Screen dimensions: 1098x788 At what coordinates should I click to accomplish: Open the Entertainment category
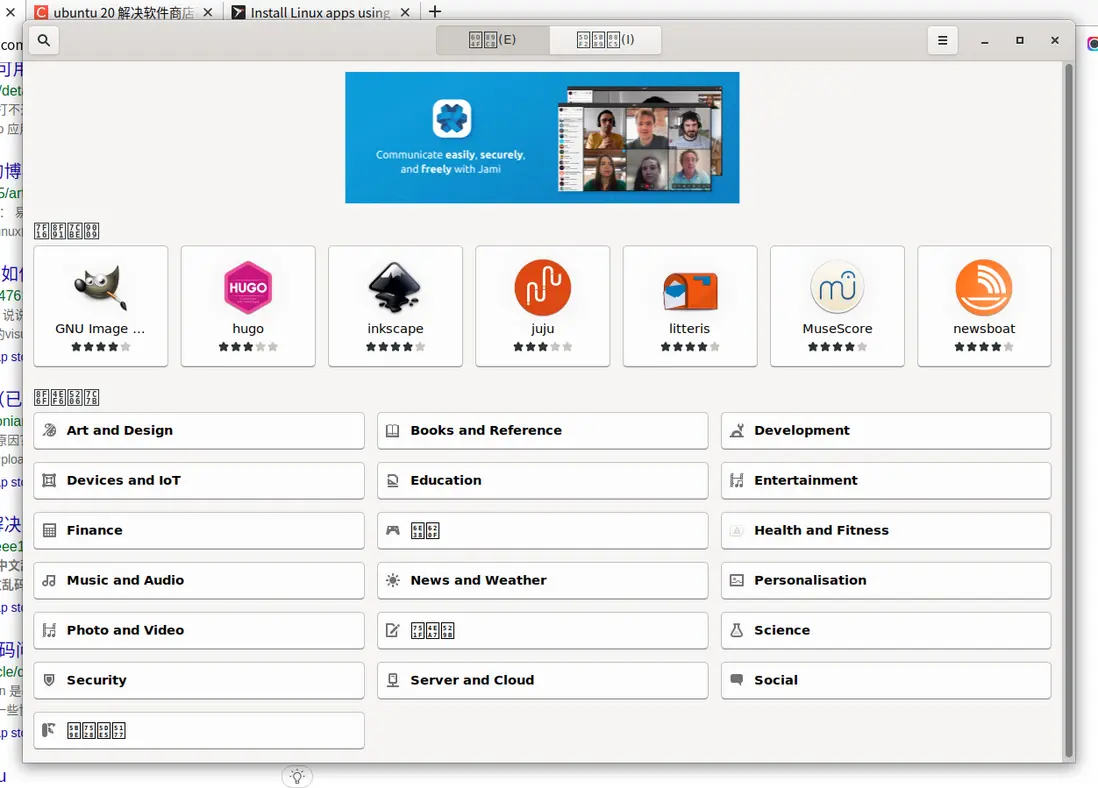[886, 481]
